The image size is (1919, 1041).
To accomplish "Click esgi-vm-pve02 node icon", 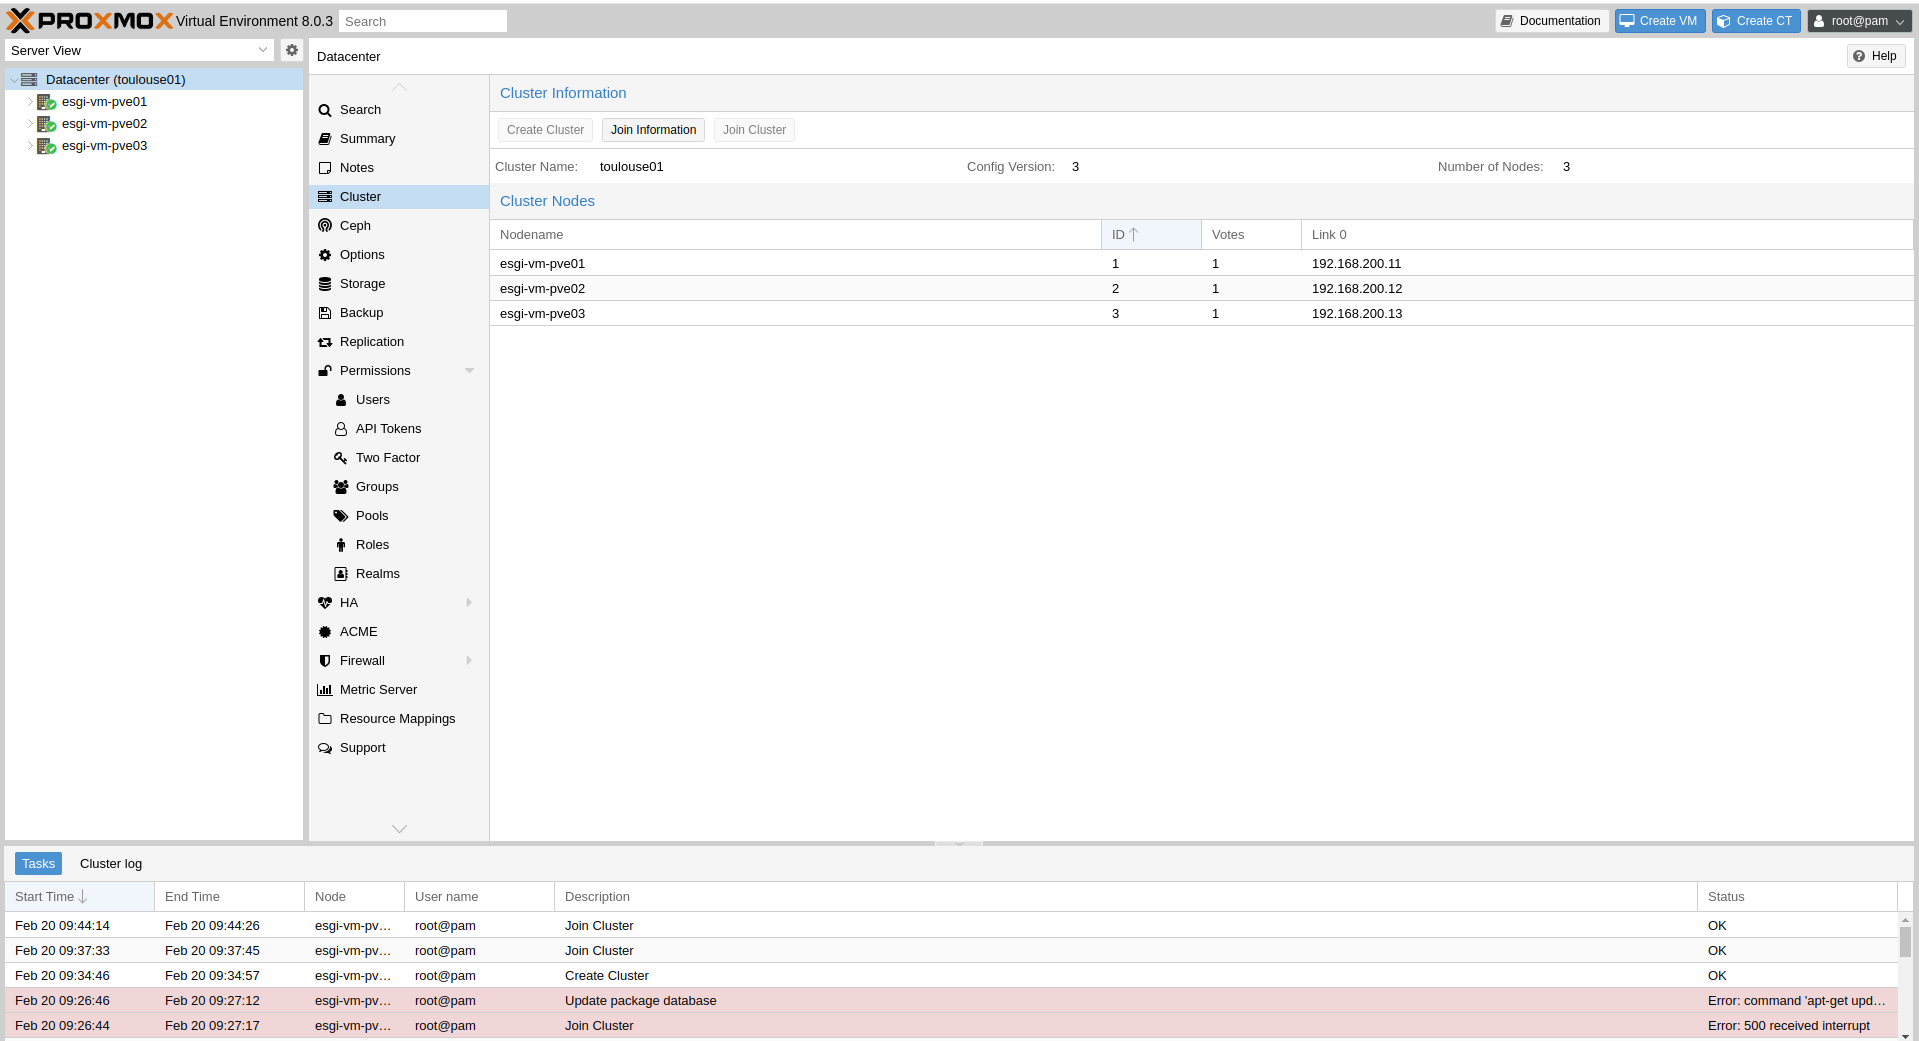I will (46, 124).
